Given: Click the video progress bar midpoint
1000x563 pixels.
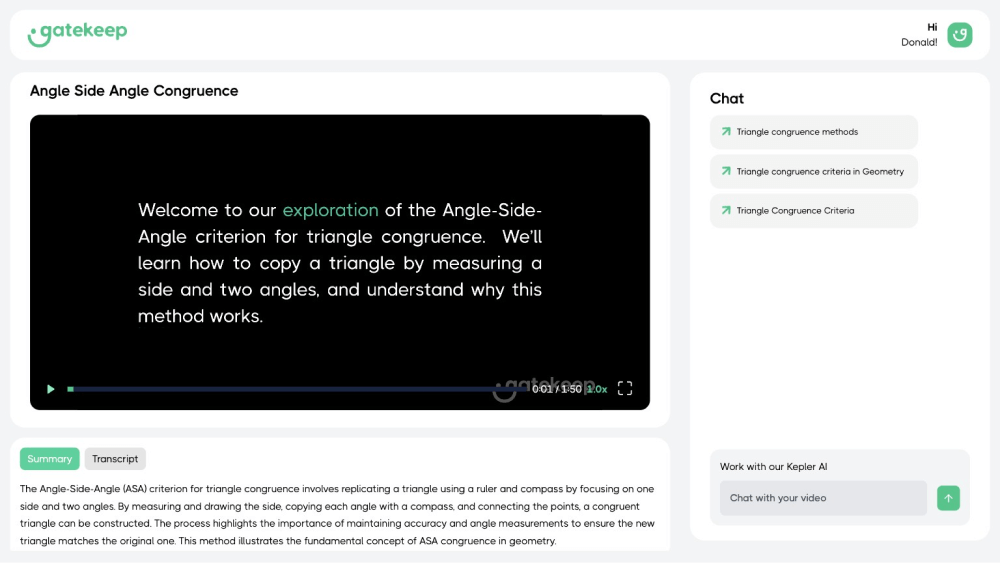Looking at the screenshot, I should (300, 389).
